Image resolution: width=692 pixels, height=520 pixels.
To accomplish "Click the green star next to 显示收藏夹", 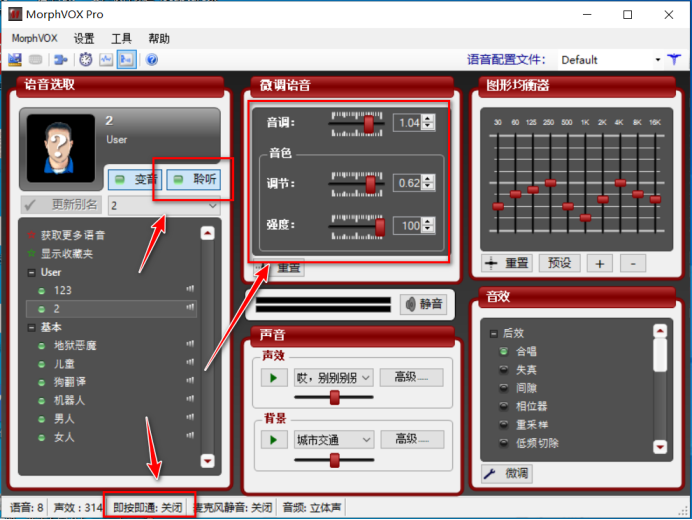I will click(x=31, y=253).
